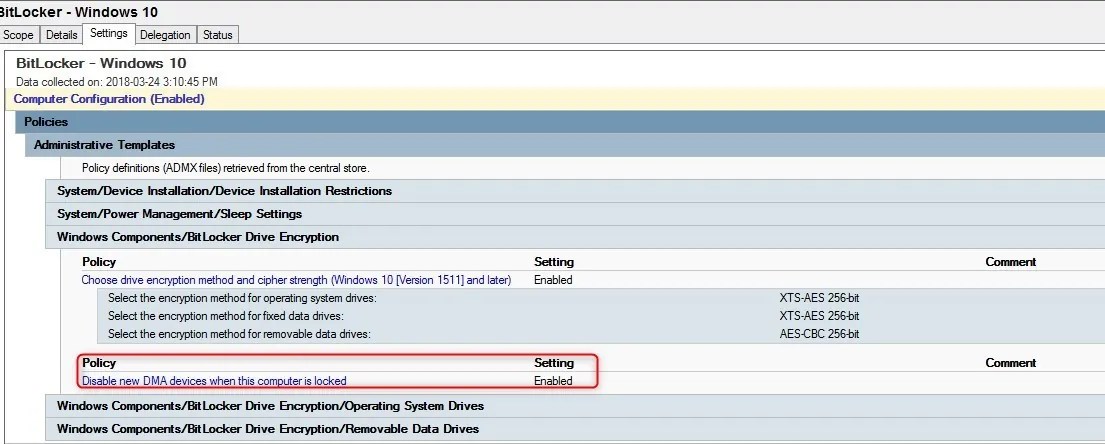Click the first Setting column header

(554, 262)
